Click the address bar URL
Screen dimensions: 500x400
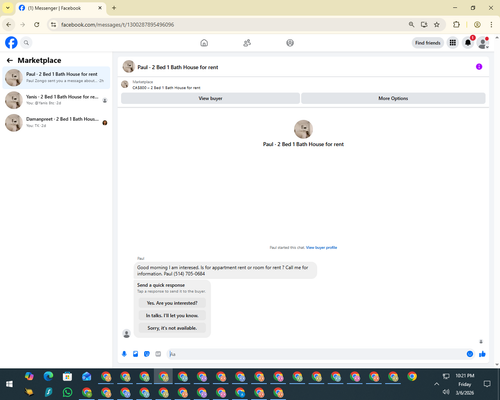point(117,25)
